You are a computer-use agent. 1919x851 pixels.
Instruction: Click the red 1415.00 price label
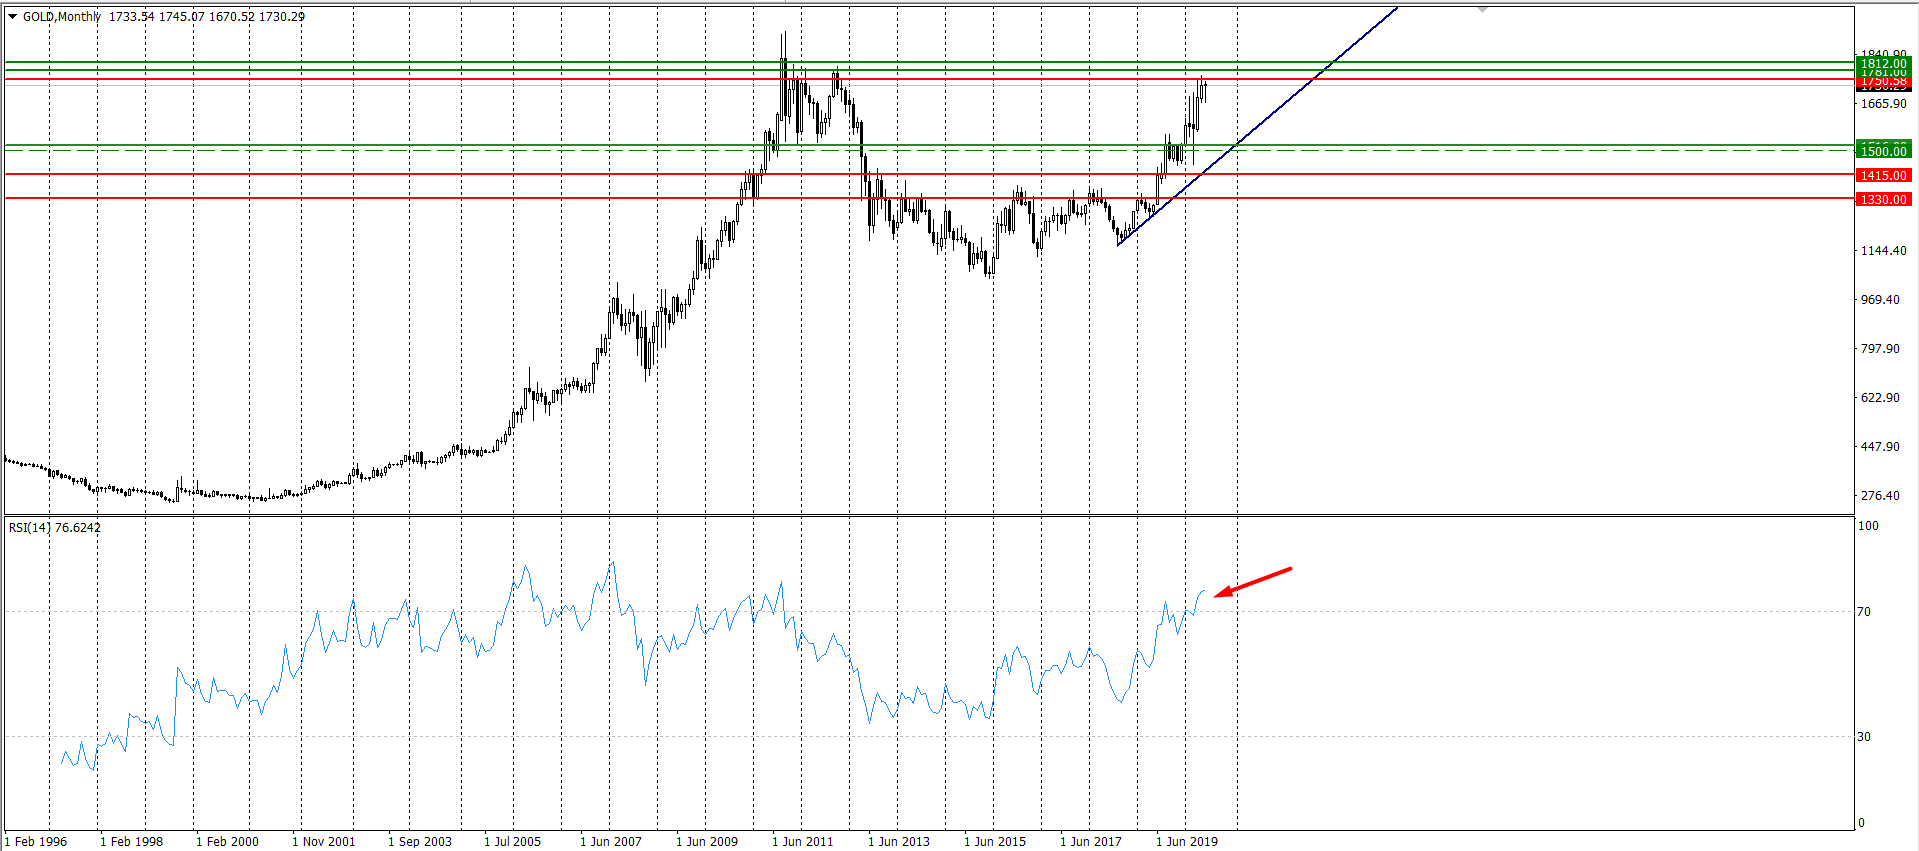(x=1883, y=175)
